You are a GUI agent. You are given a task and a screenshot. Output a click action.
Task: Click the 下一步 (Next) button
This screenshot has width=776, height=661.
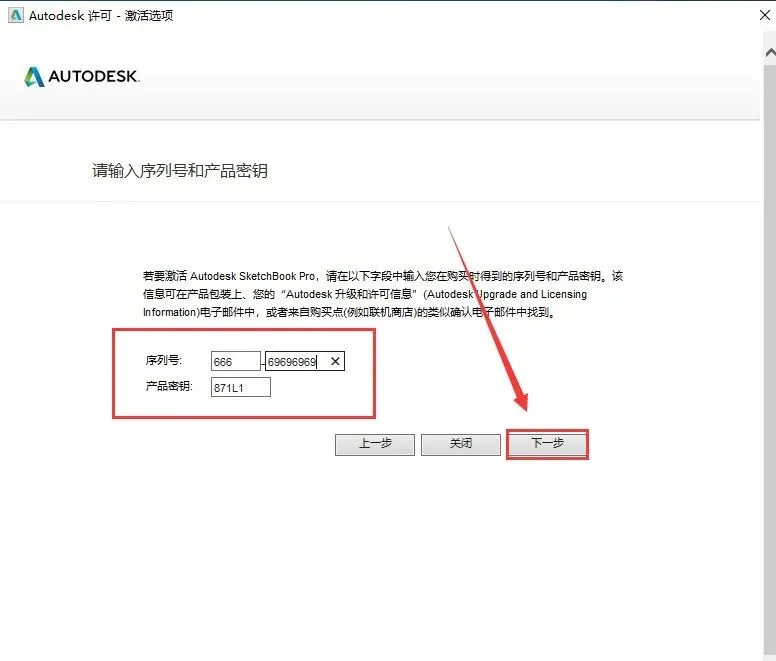point(547,444)
